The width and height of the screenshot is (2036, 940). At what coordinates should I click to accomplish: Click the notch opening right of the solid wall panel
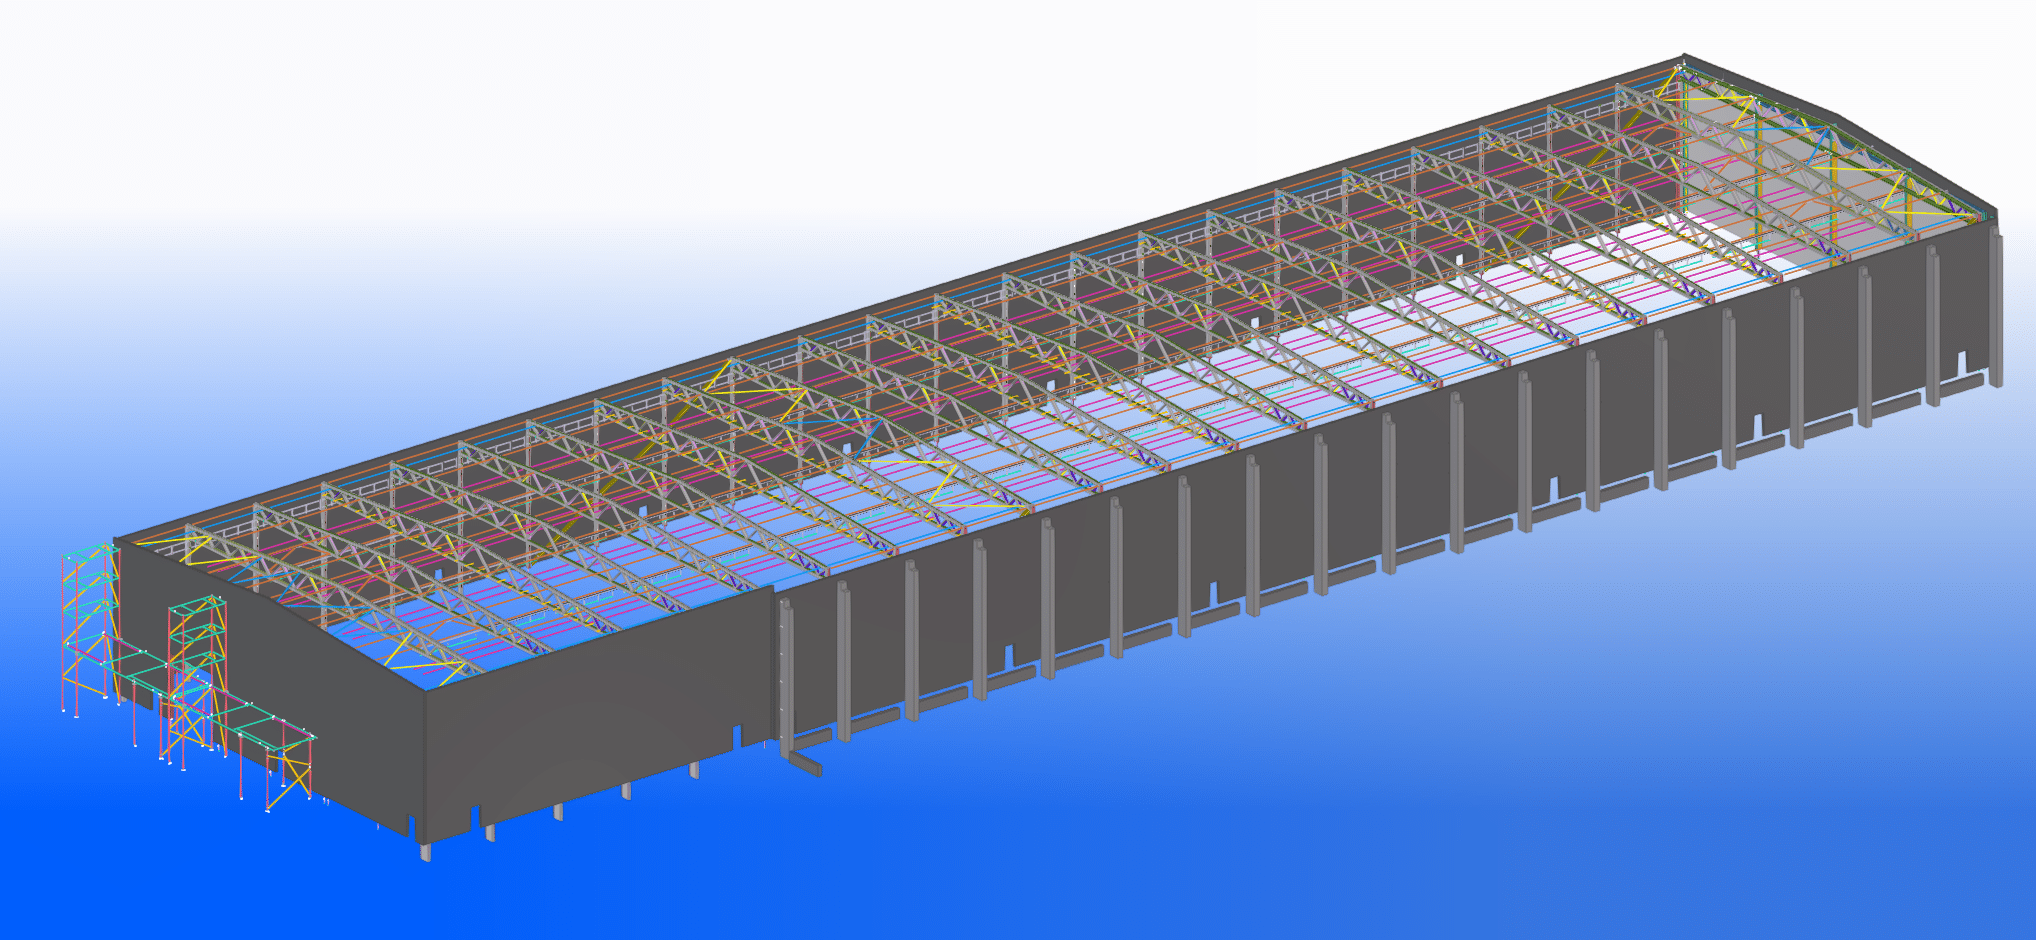(738, 737)
